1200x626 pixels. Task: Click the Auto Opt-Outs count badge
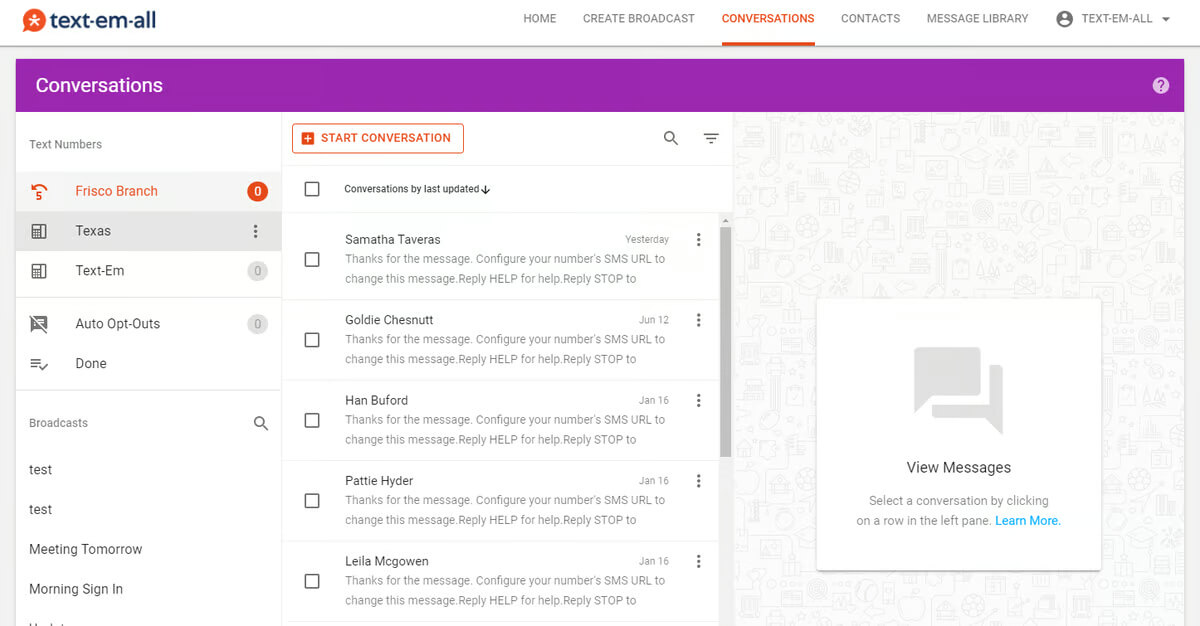point(257,324)
